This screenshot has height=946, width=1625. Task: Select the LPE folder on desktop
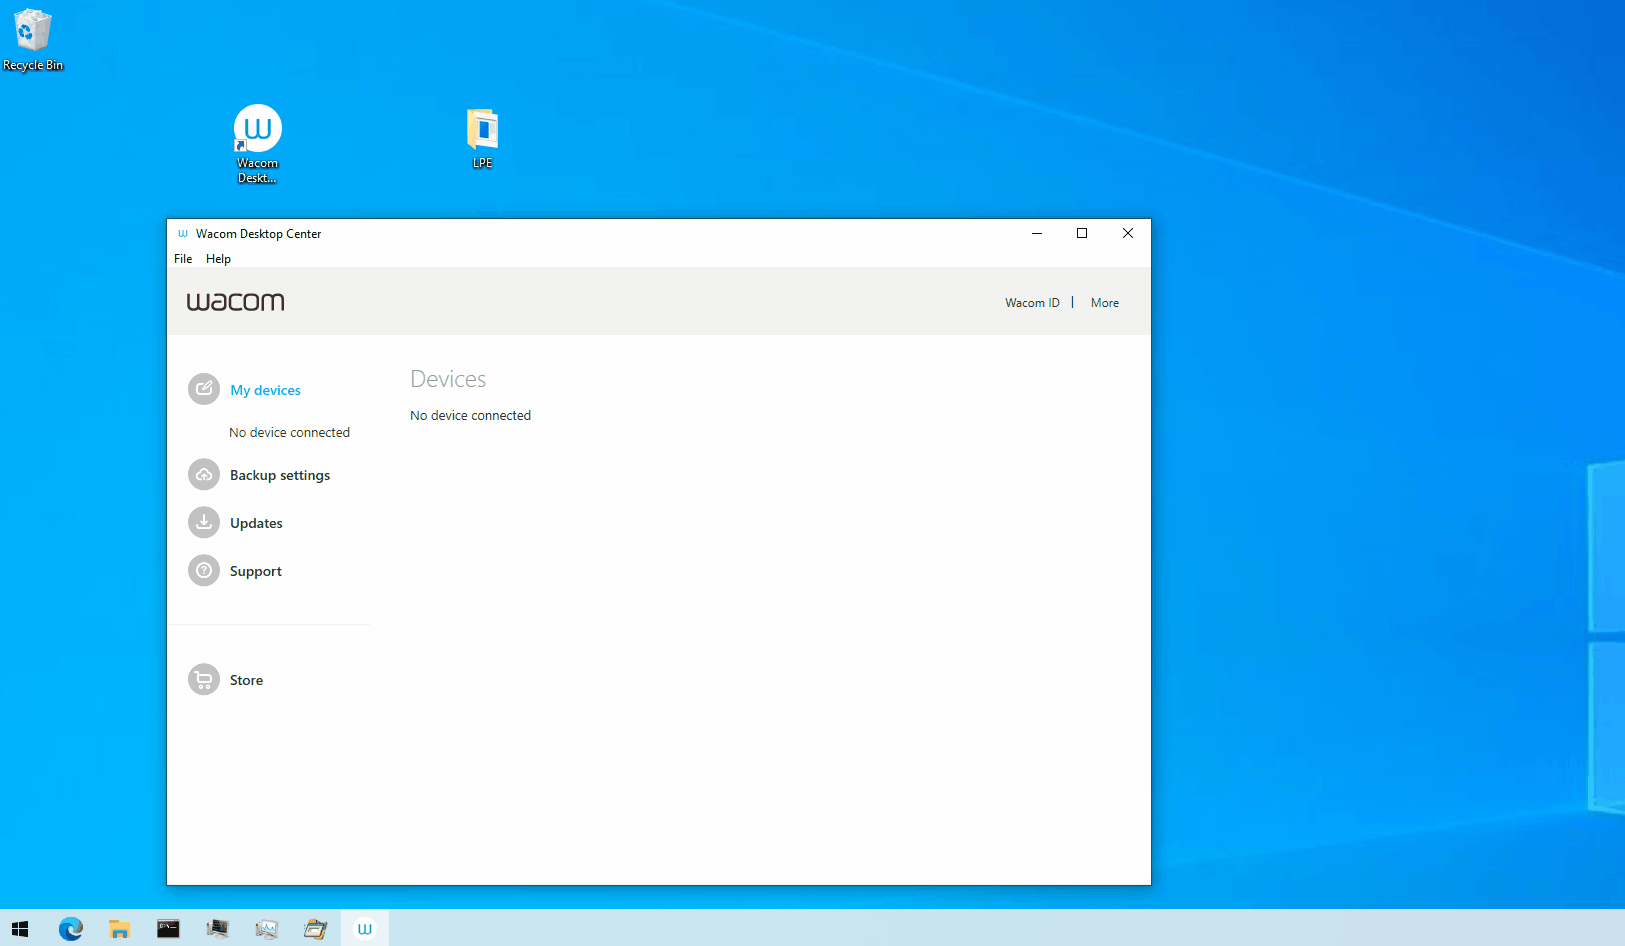[482, 138]
